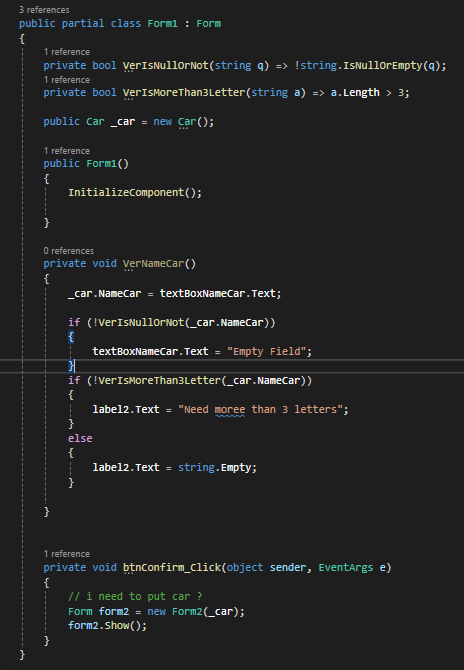Image resolution: width=464 pixels, height=670 pixels.
Task: Open the '1 reference' CodeLens above VerIsMoreThan3Letter
Action: 67,80
